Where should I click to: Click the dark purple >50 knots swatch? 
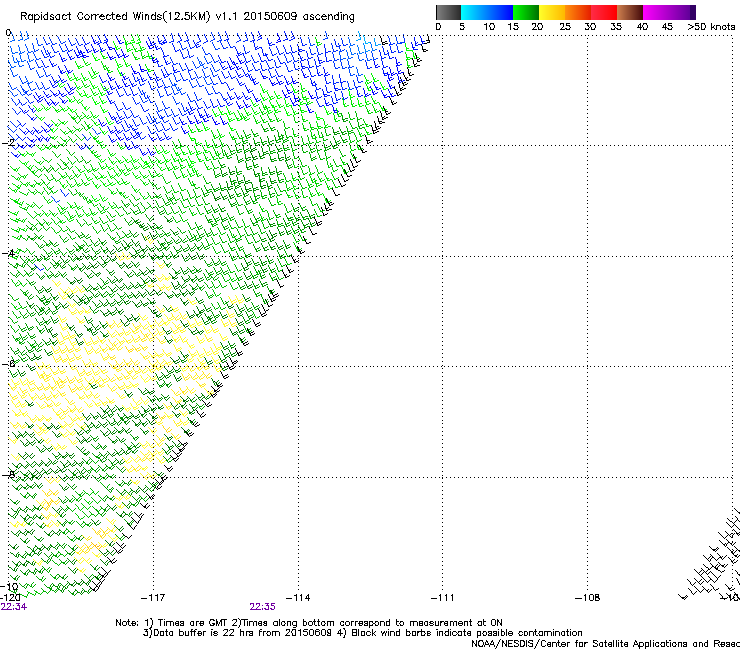[x=692, y=12]
